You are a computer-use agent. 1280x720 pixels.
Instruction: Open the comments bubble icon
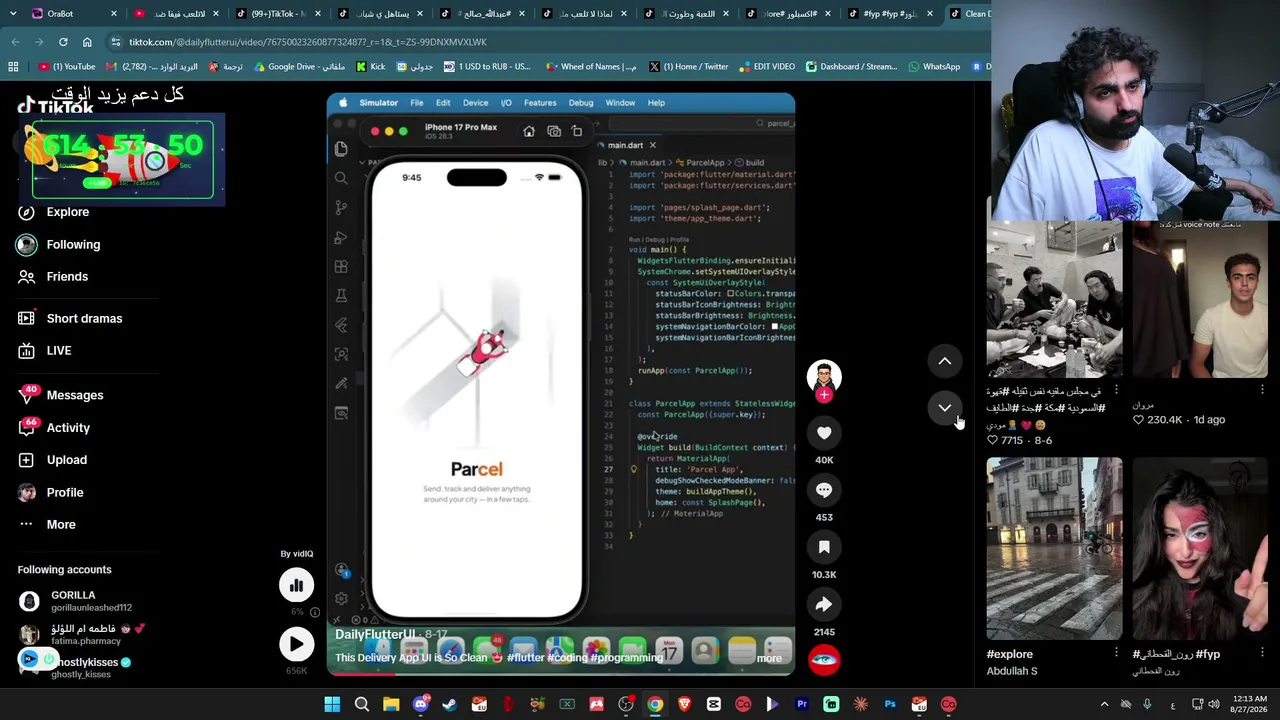click(824, 490)
